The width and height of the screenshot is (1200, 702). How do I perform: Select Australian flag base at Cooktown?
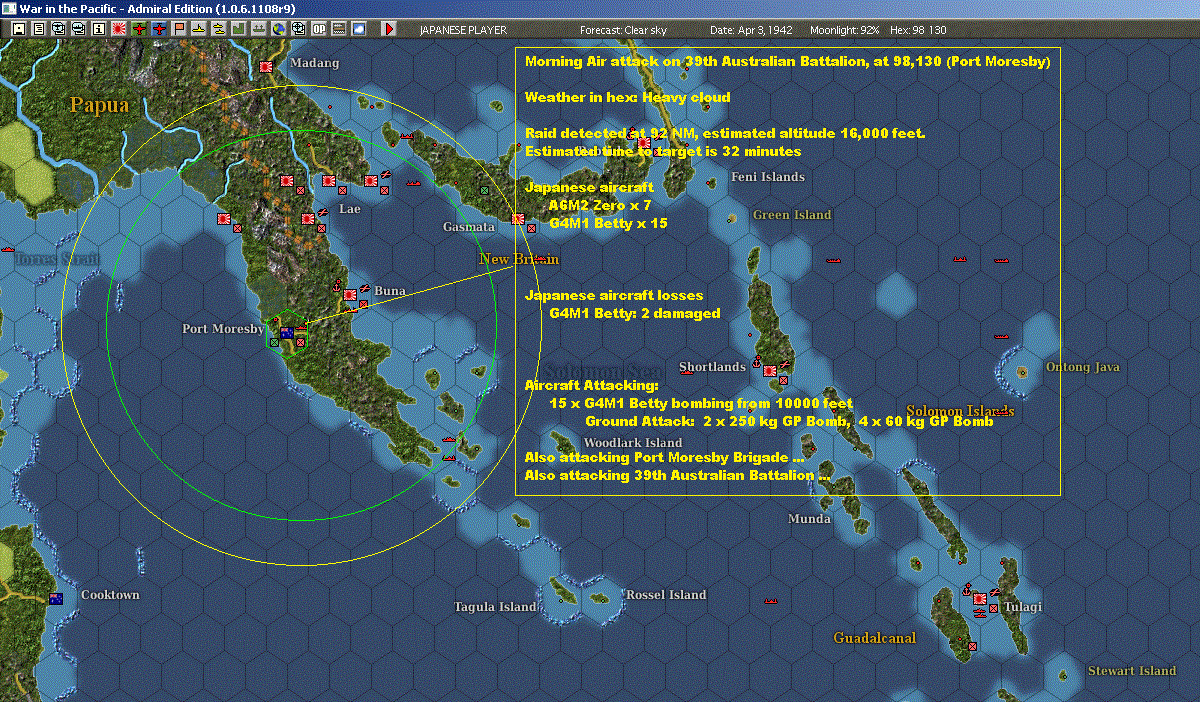point(56,599)
